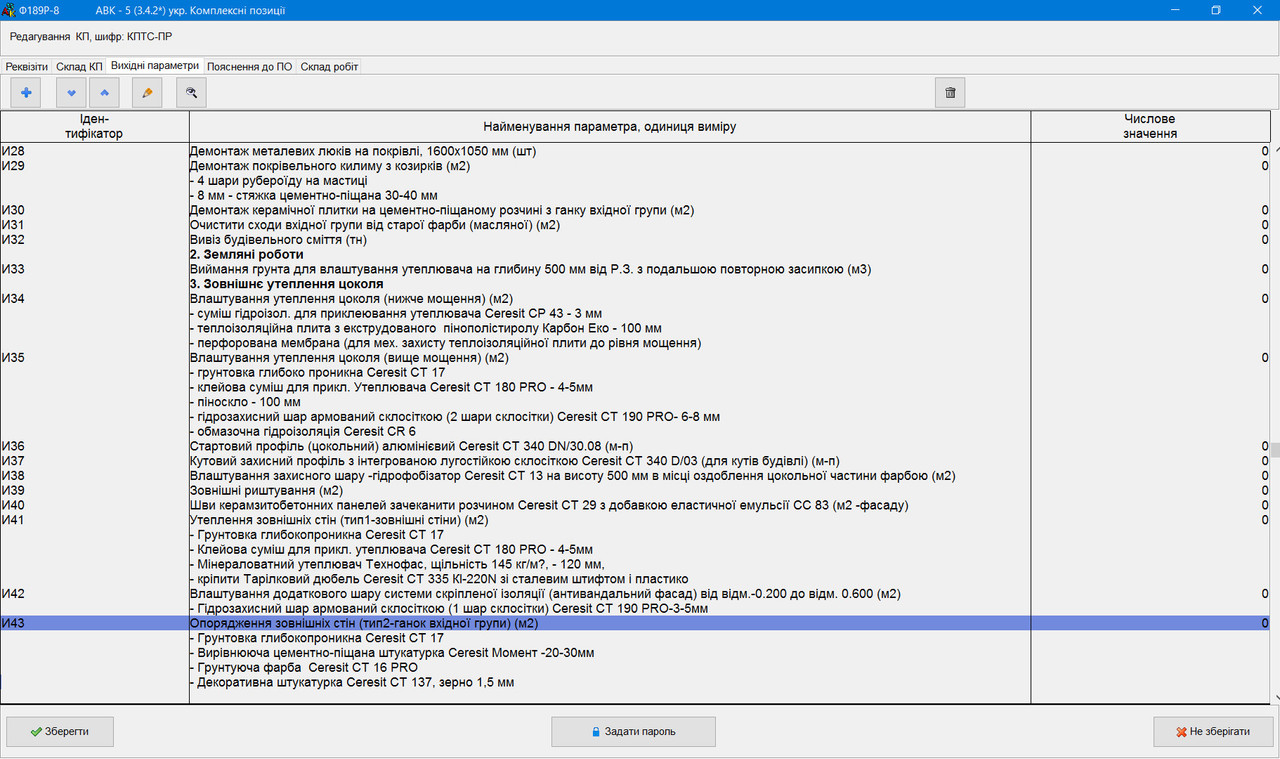Click the Числове значення column header
The image size is (1280, 759).
[x=1150, y=126]
